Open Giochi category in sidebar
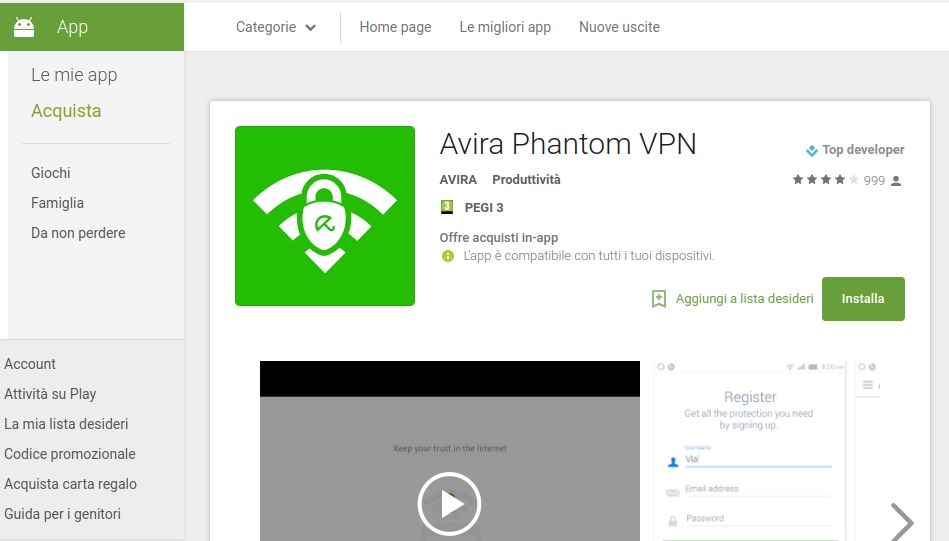This screenshot has width=949, height=541. 51,173
